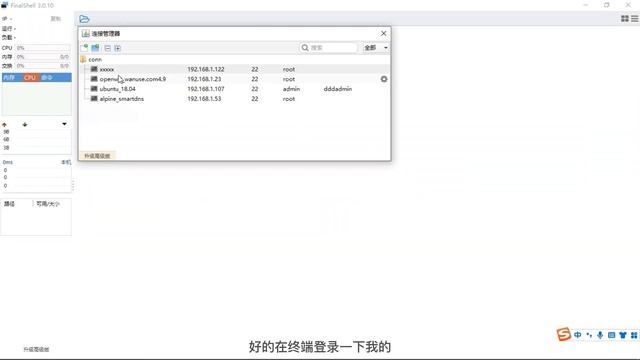Switch to grid layout view icon

point(624,19)
